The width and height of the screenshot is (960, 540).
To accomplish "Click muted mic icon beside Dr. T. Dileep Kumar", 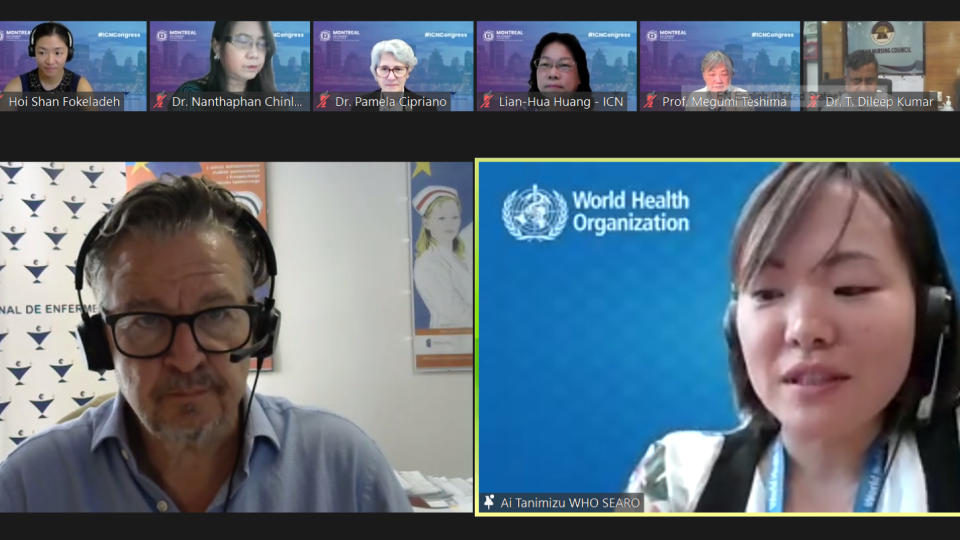I will click(814, 101).
